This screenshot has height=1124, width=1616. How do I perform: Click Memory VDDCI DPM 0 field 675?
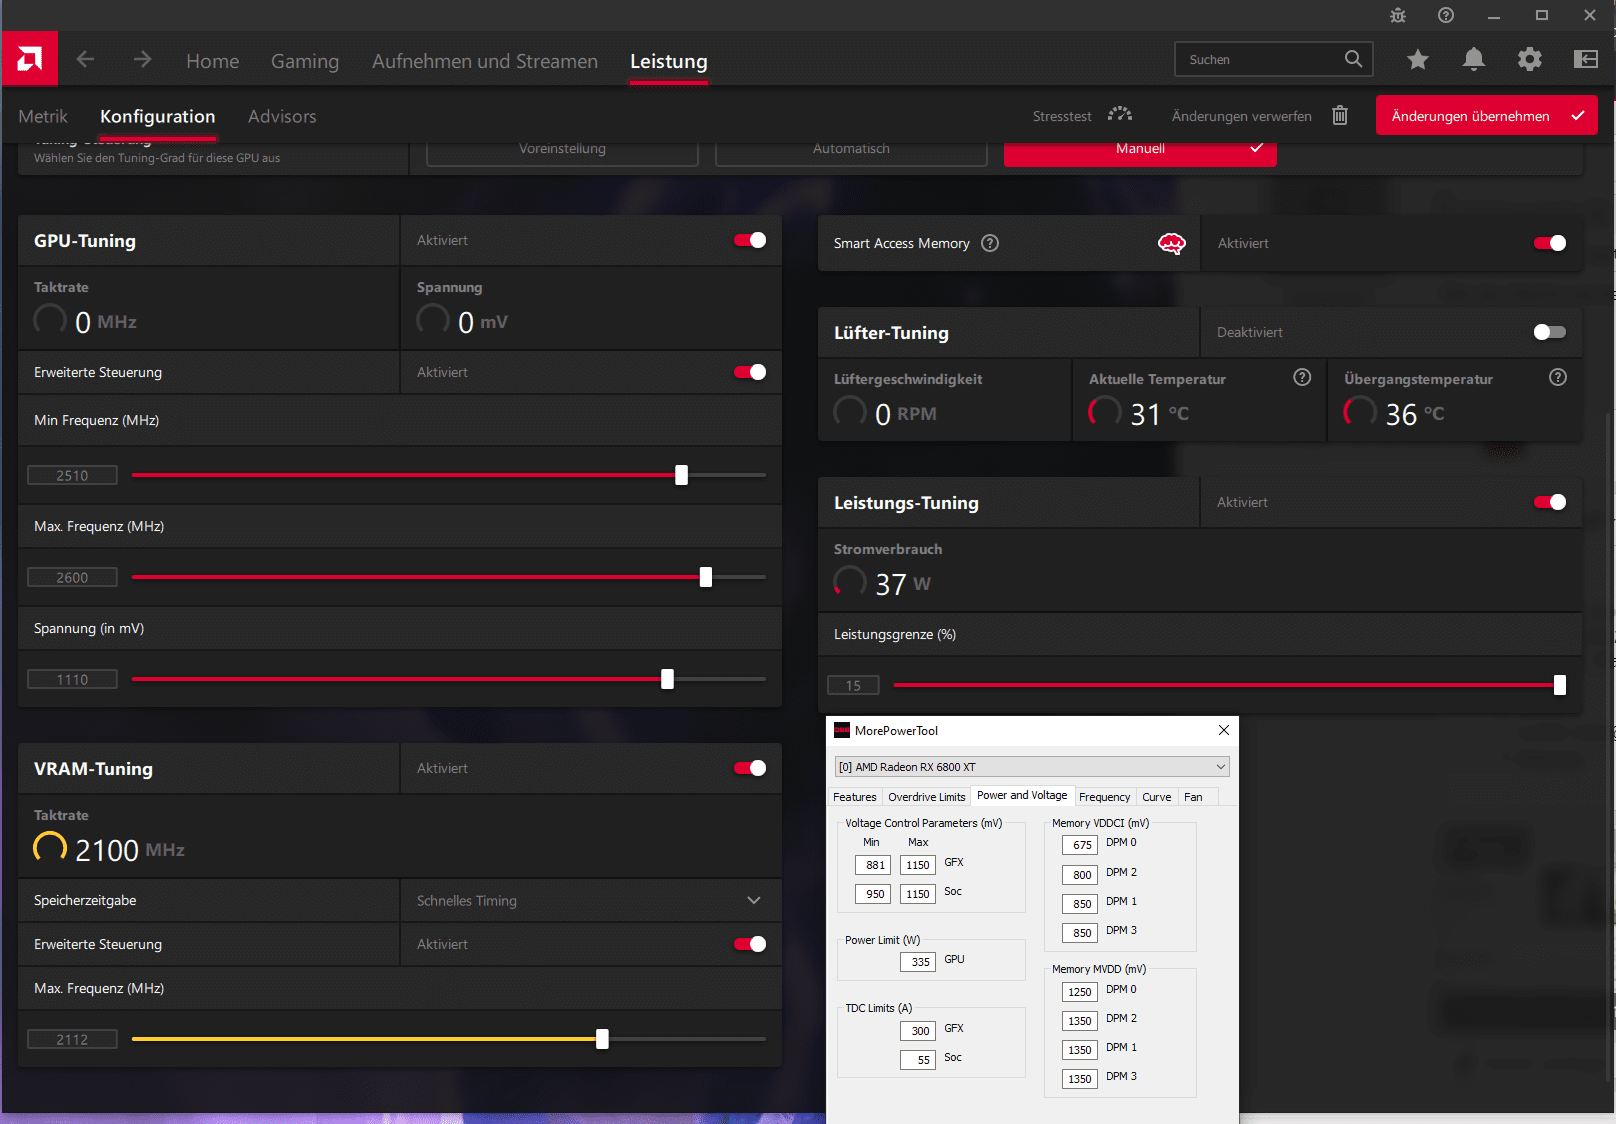click(x=1080, y=845)
